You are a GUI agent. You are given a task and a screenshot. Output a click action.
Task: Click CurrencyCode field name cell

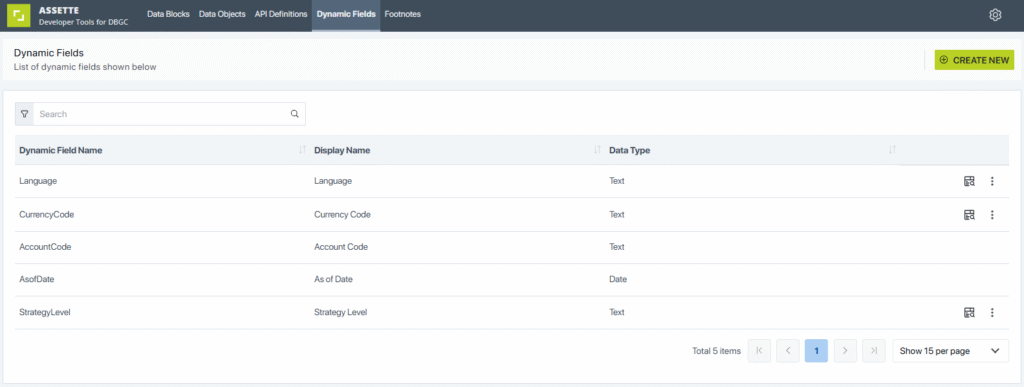point(46,214)
